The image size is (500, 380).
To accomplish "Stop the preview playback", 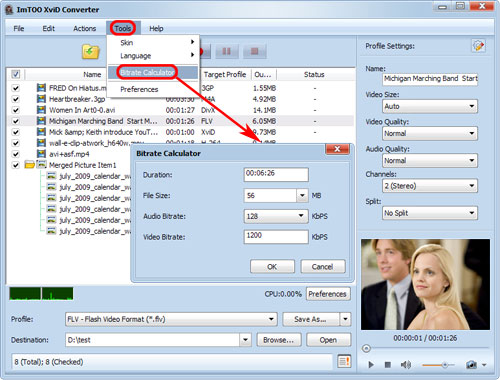I will click(x=387, y=365).
